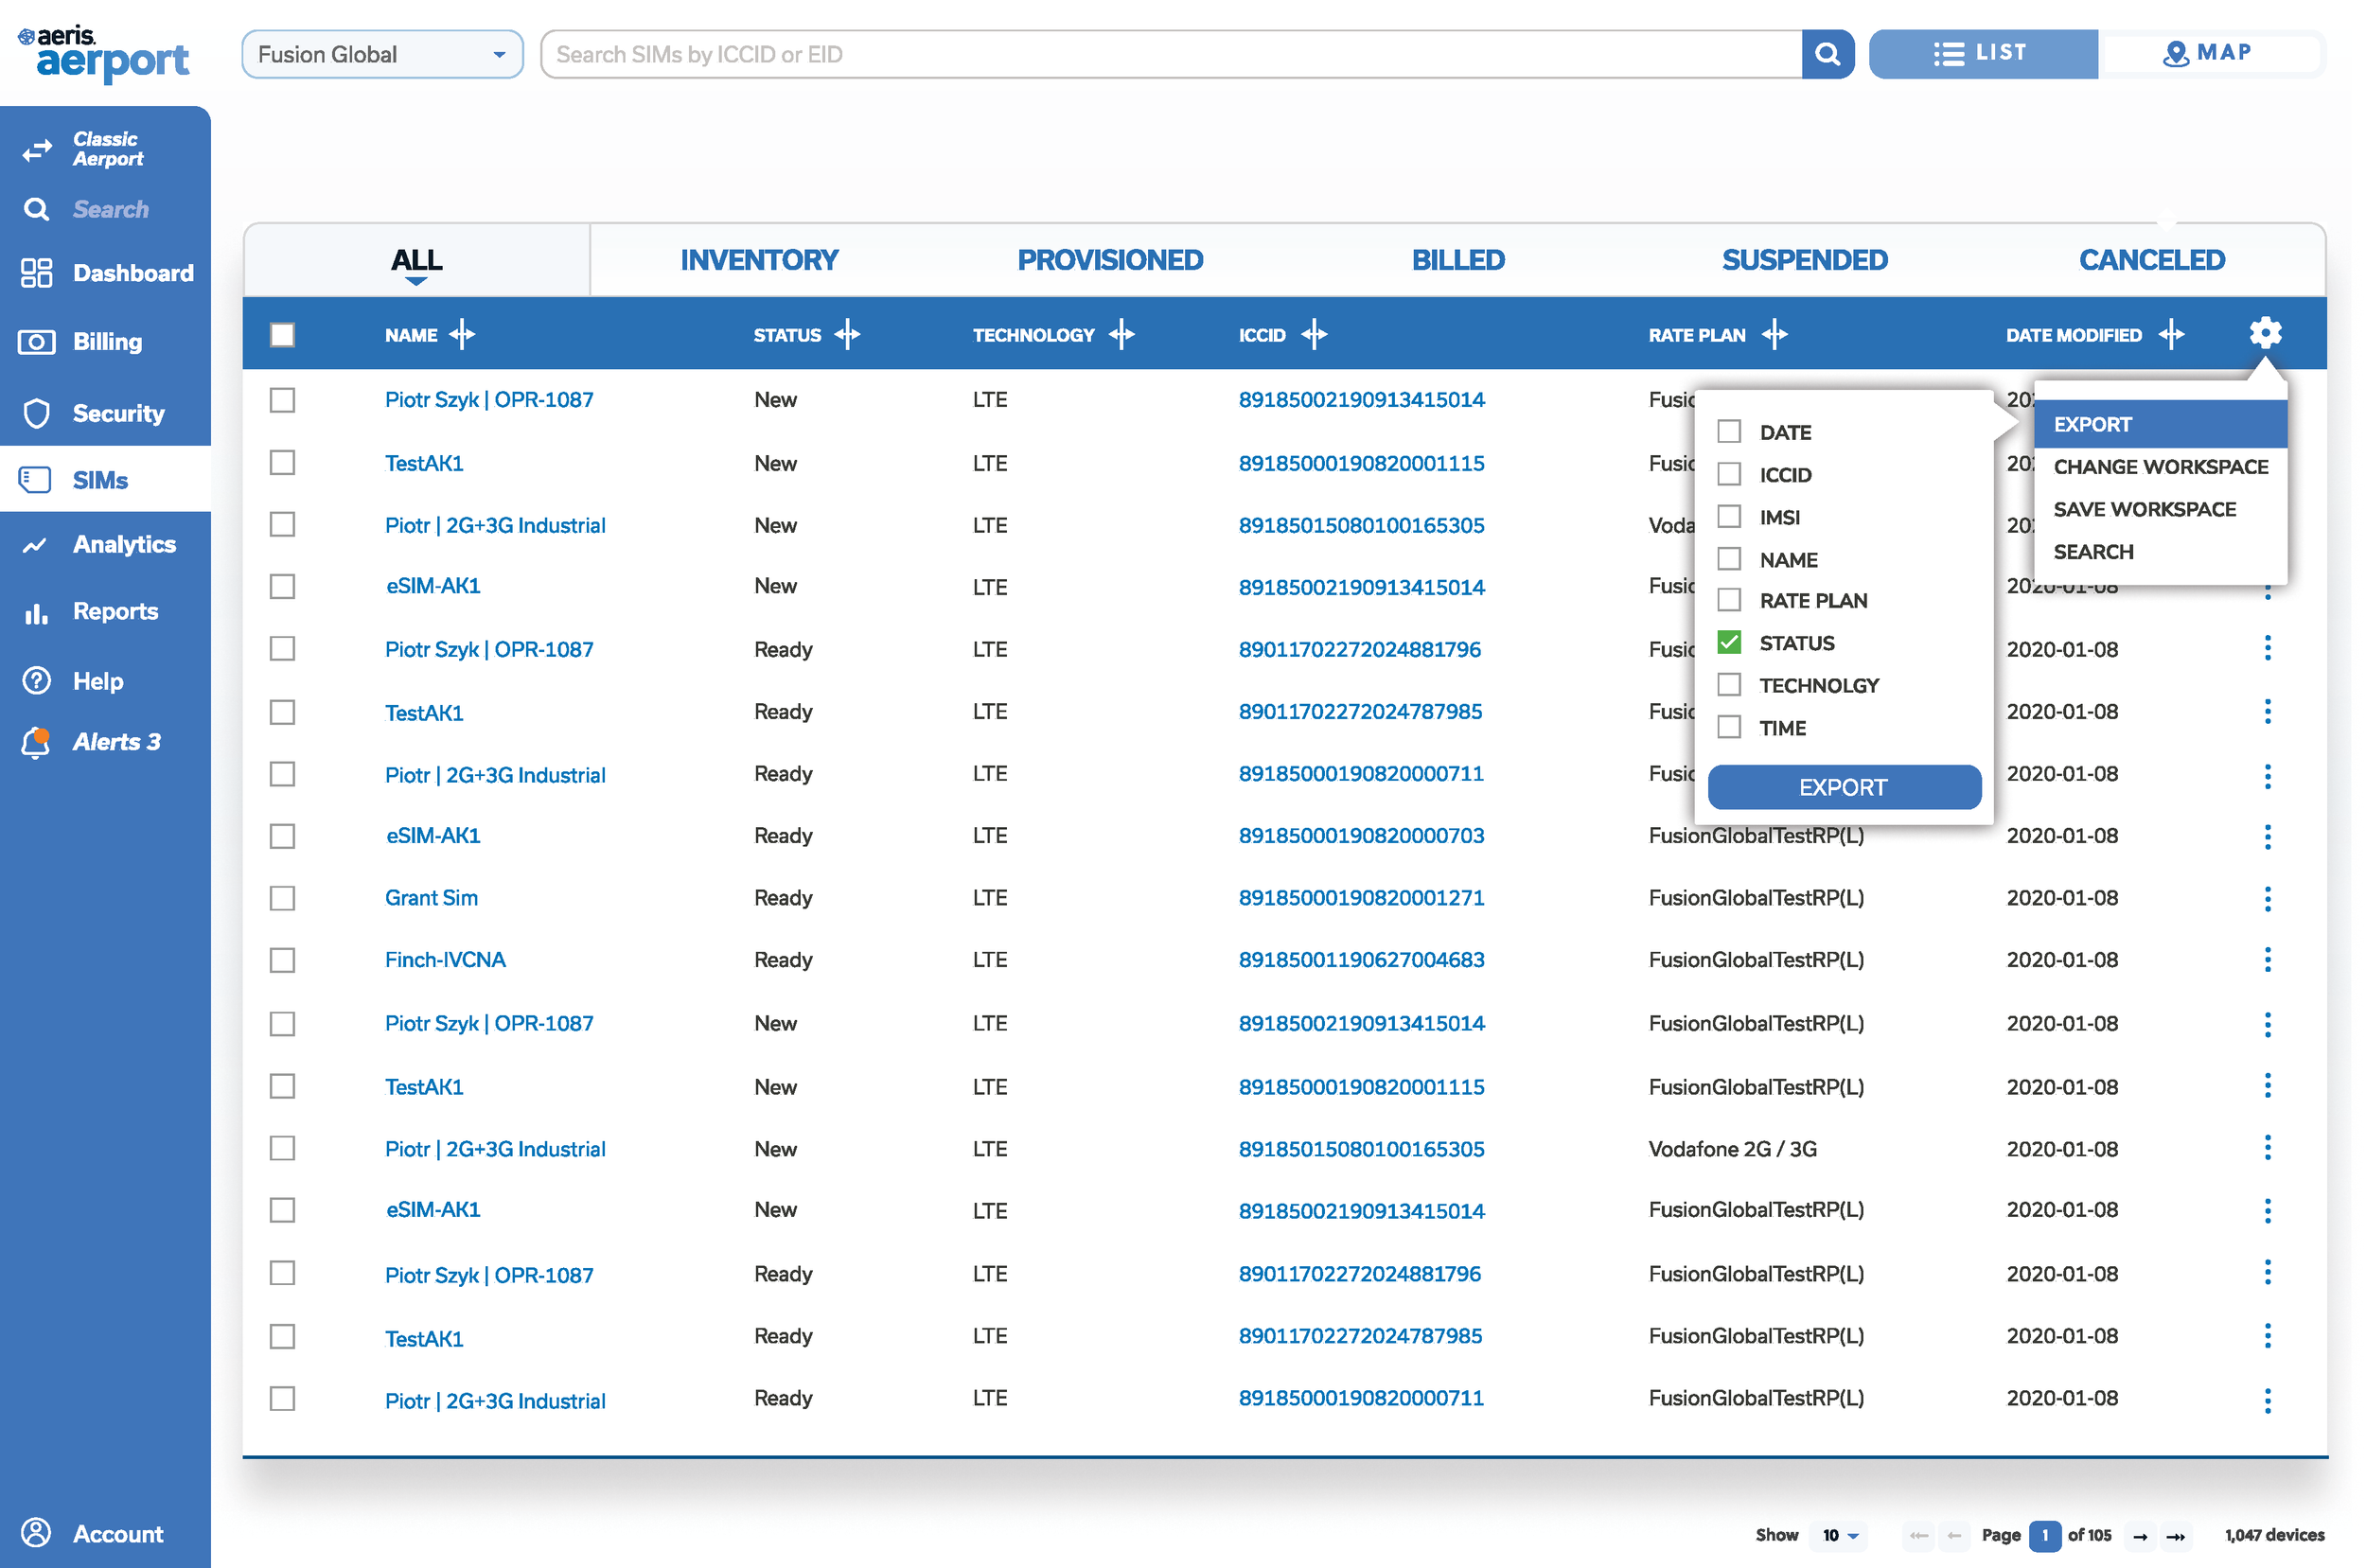Open row menu for Grant Sim
The width and height of the screenshot is (2366, 1568).
2266,898
